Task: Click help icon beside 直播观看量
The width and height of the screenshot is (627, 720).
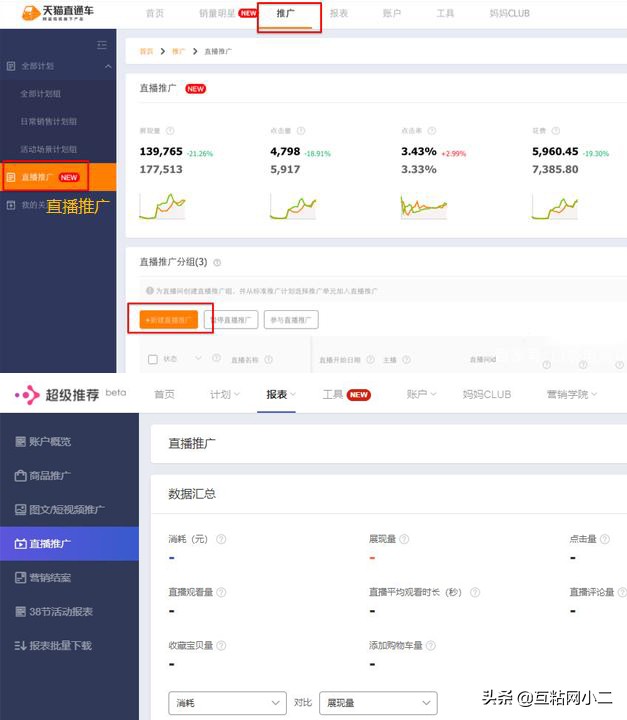Action: [221, 592]
